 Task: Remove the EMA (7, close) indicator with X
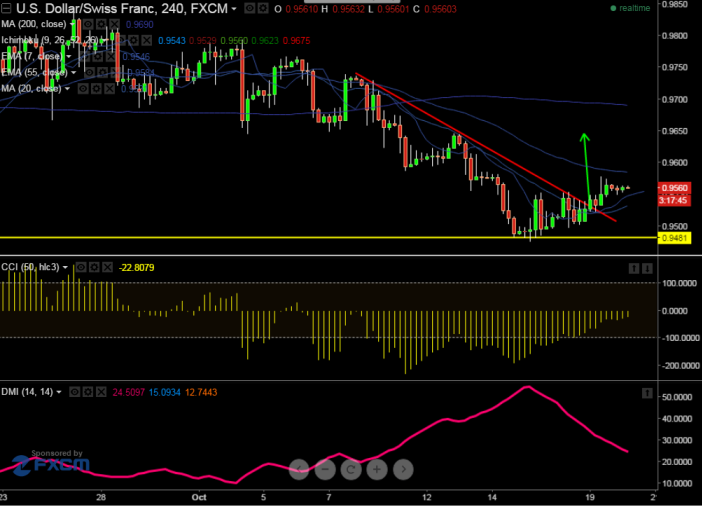tap(111, 56)
